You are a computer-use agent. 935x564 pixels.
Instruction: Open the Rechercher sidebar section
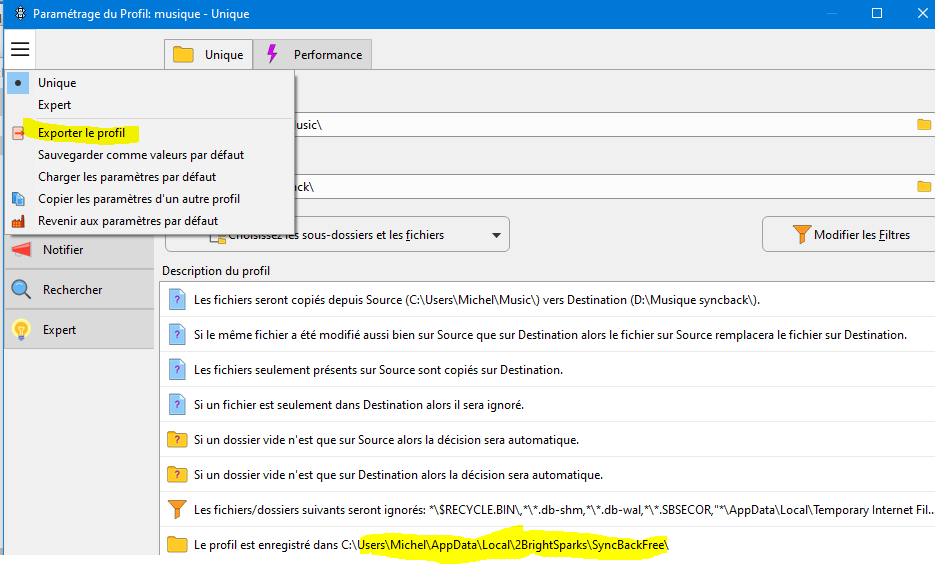click(80, 290)
